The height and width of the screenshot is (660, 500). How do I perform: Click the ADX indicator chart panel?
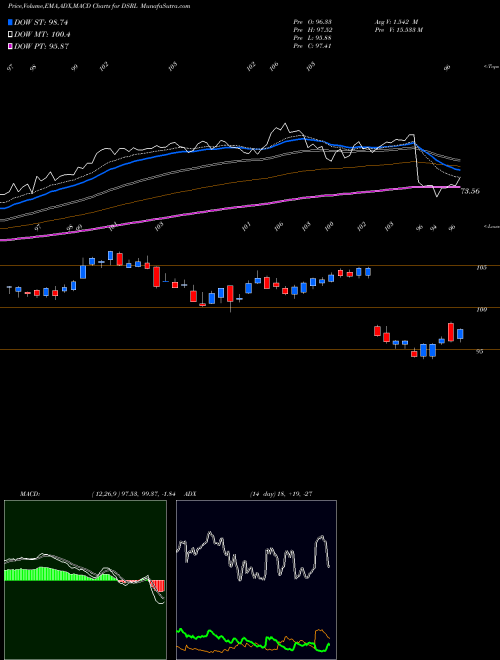tap(256, 580)
